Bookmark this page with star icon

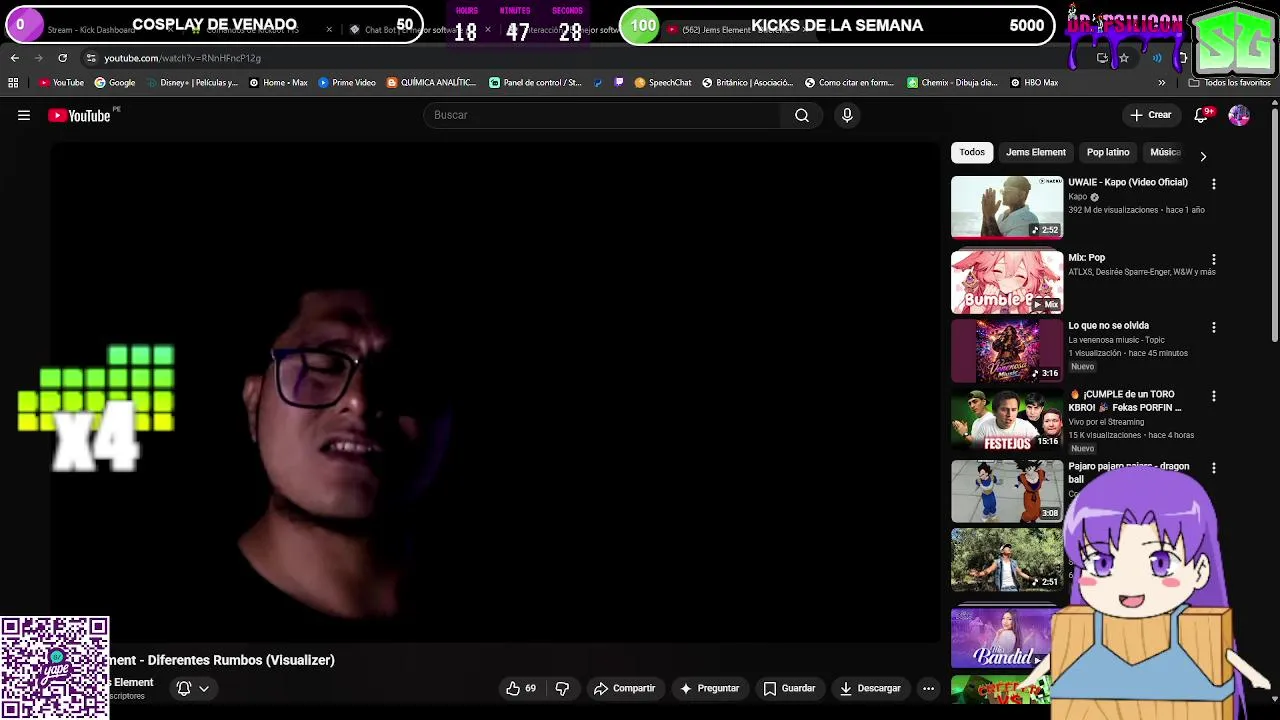1124,58
